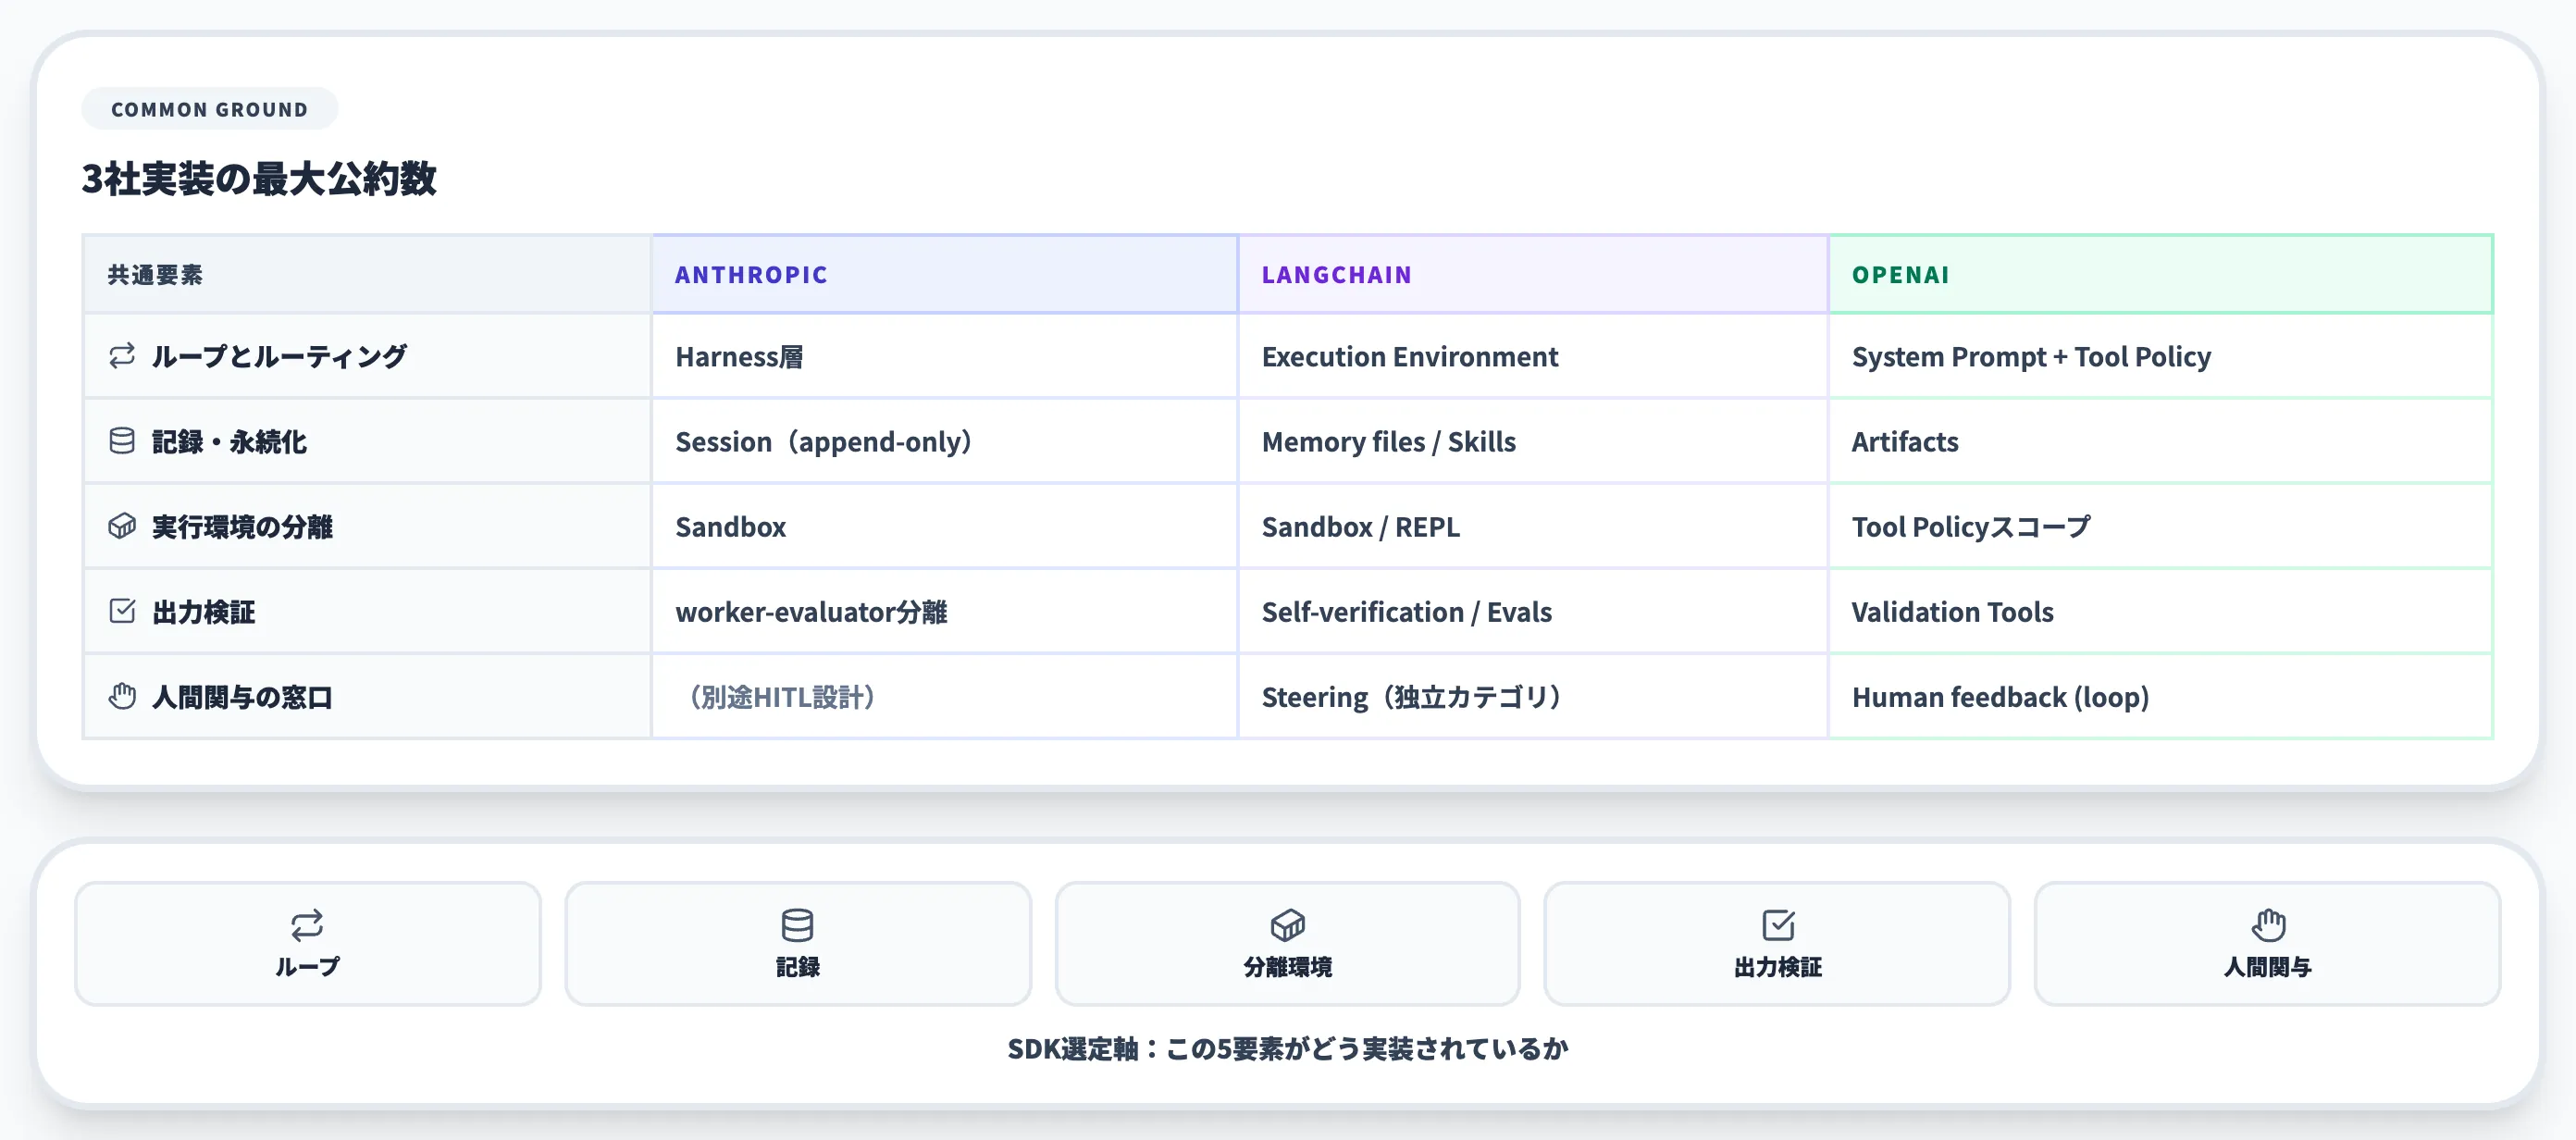Select the LANGCHAIN column header

click(x=1533, y=274)
